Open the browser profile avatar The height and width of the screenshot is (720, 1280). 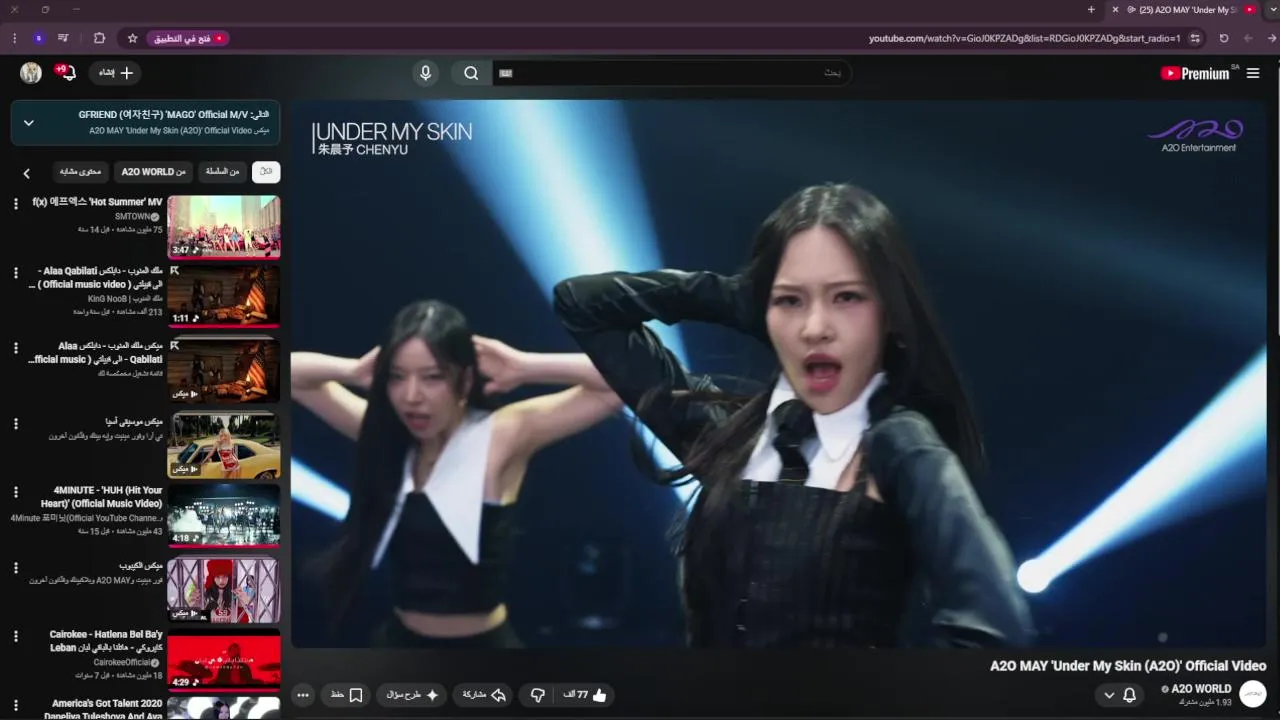point(38,38)
